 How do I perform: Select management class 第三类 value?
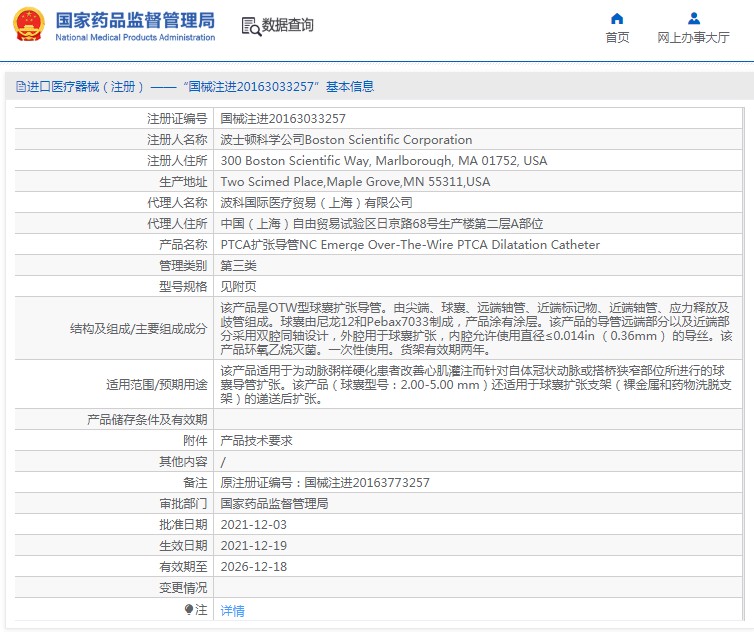point(239,265)
